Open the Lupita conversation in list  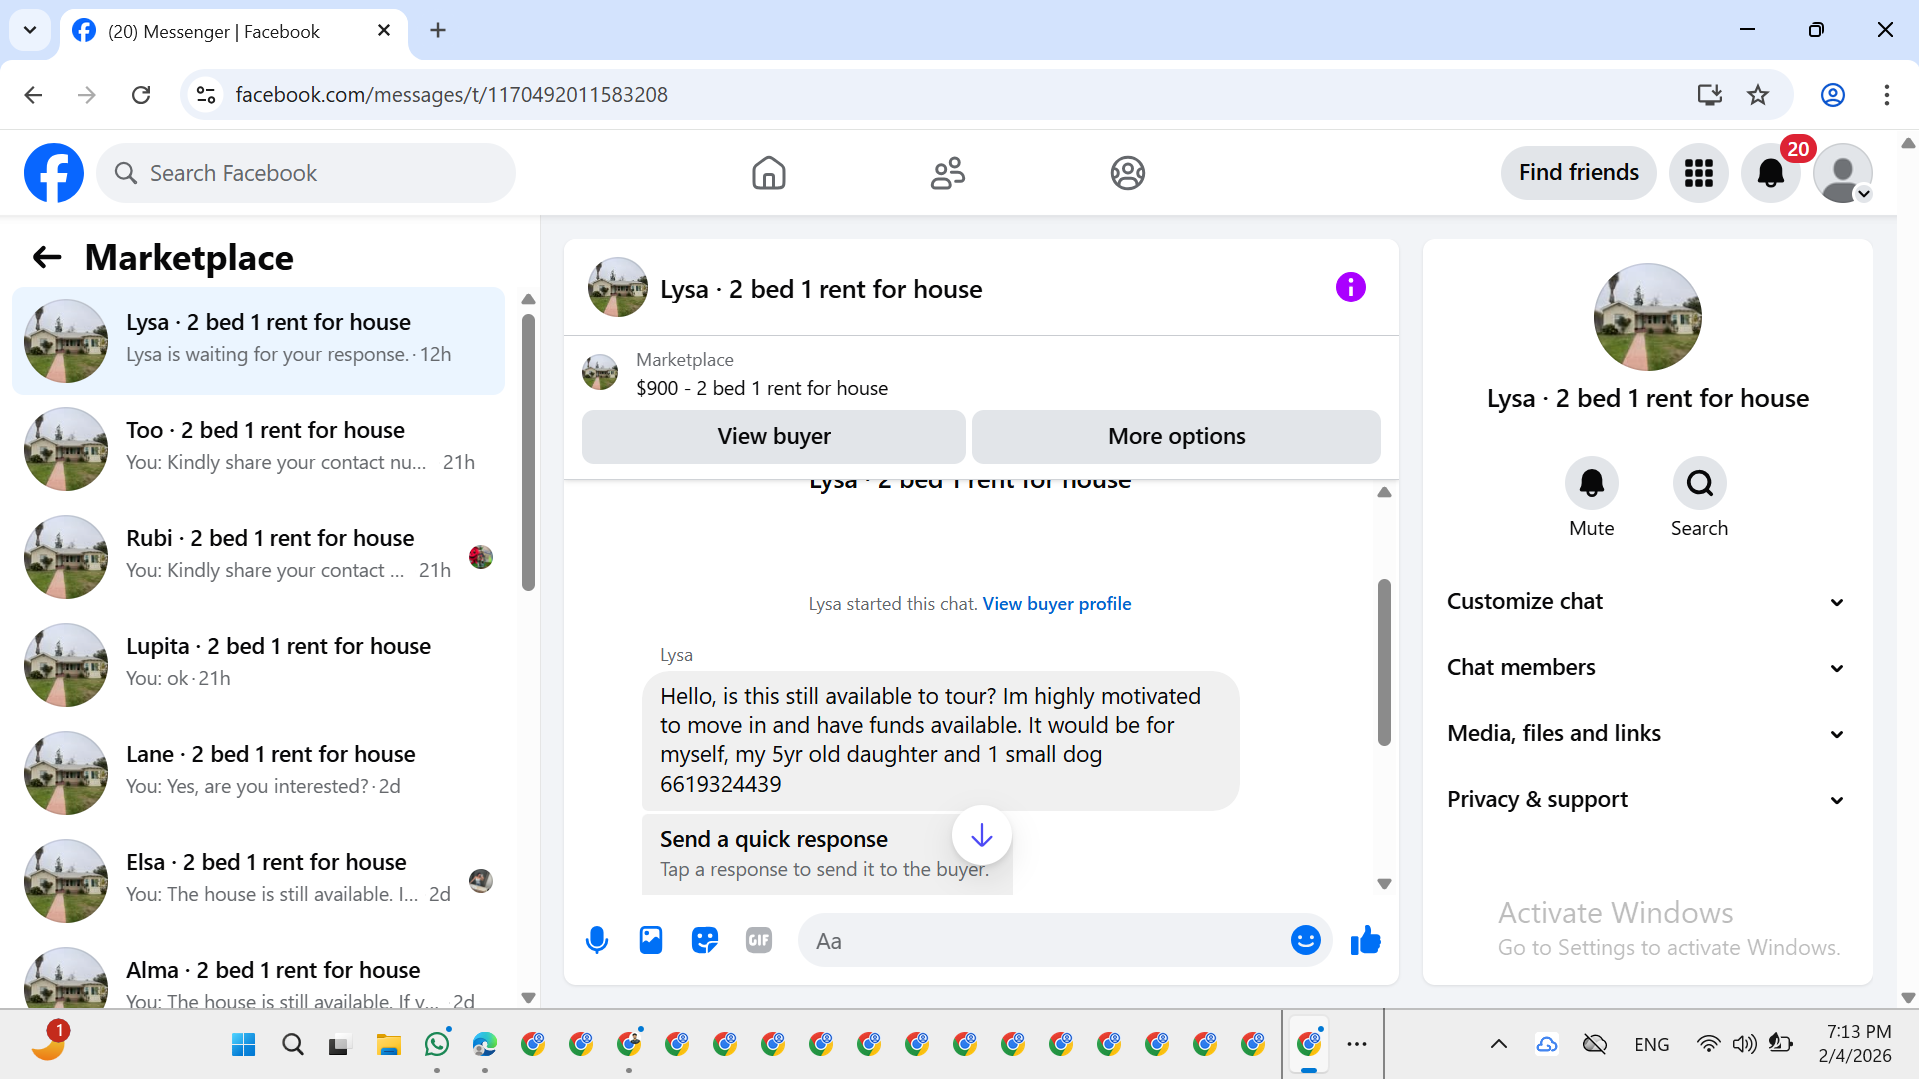click(258, 665)
